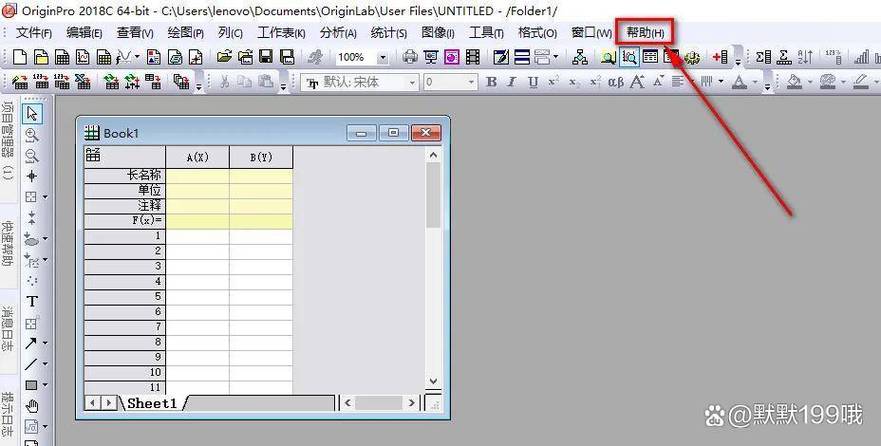This screenshot has width=881, height=446.
Task: Open the font name dropdown
Action: coord(412,83)
